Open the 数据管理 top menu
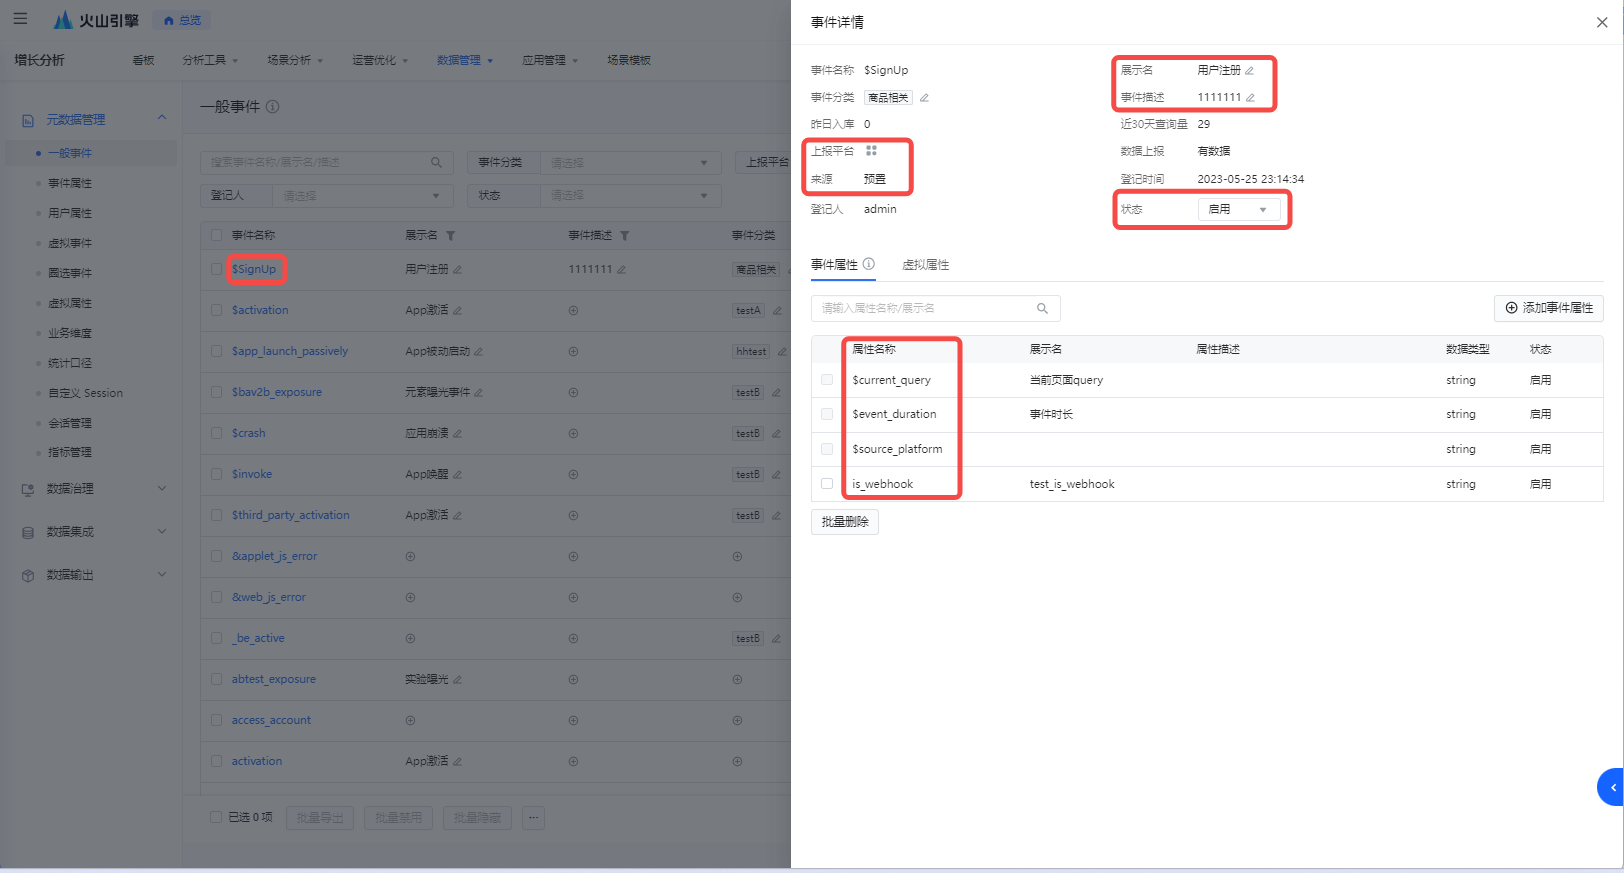 (465, 60)
